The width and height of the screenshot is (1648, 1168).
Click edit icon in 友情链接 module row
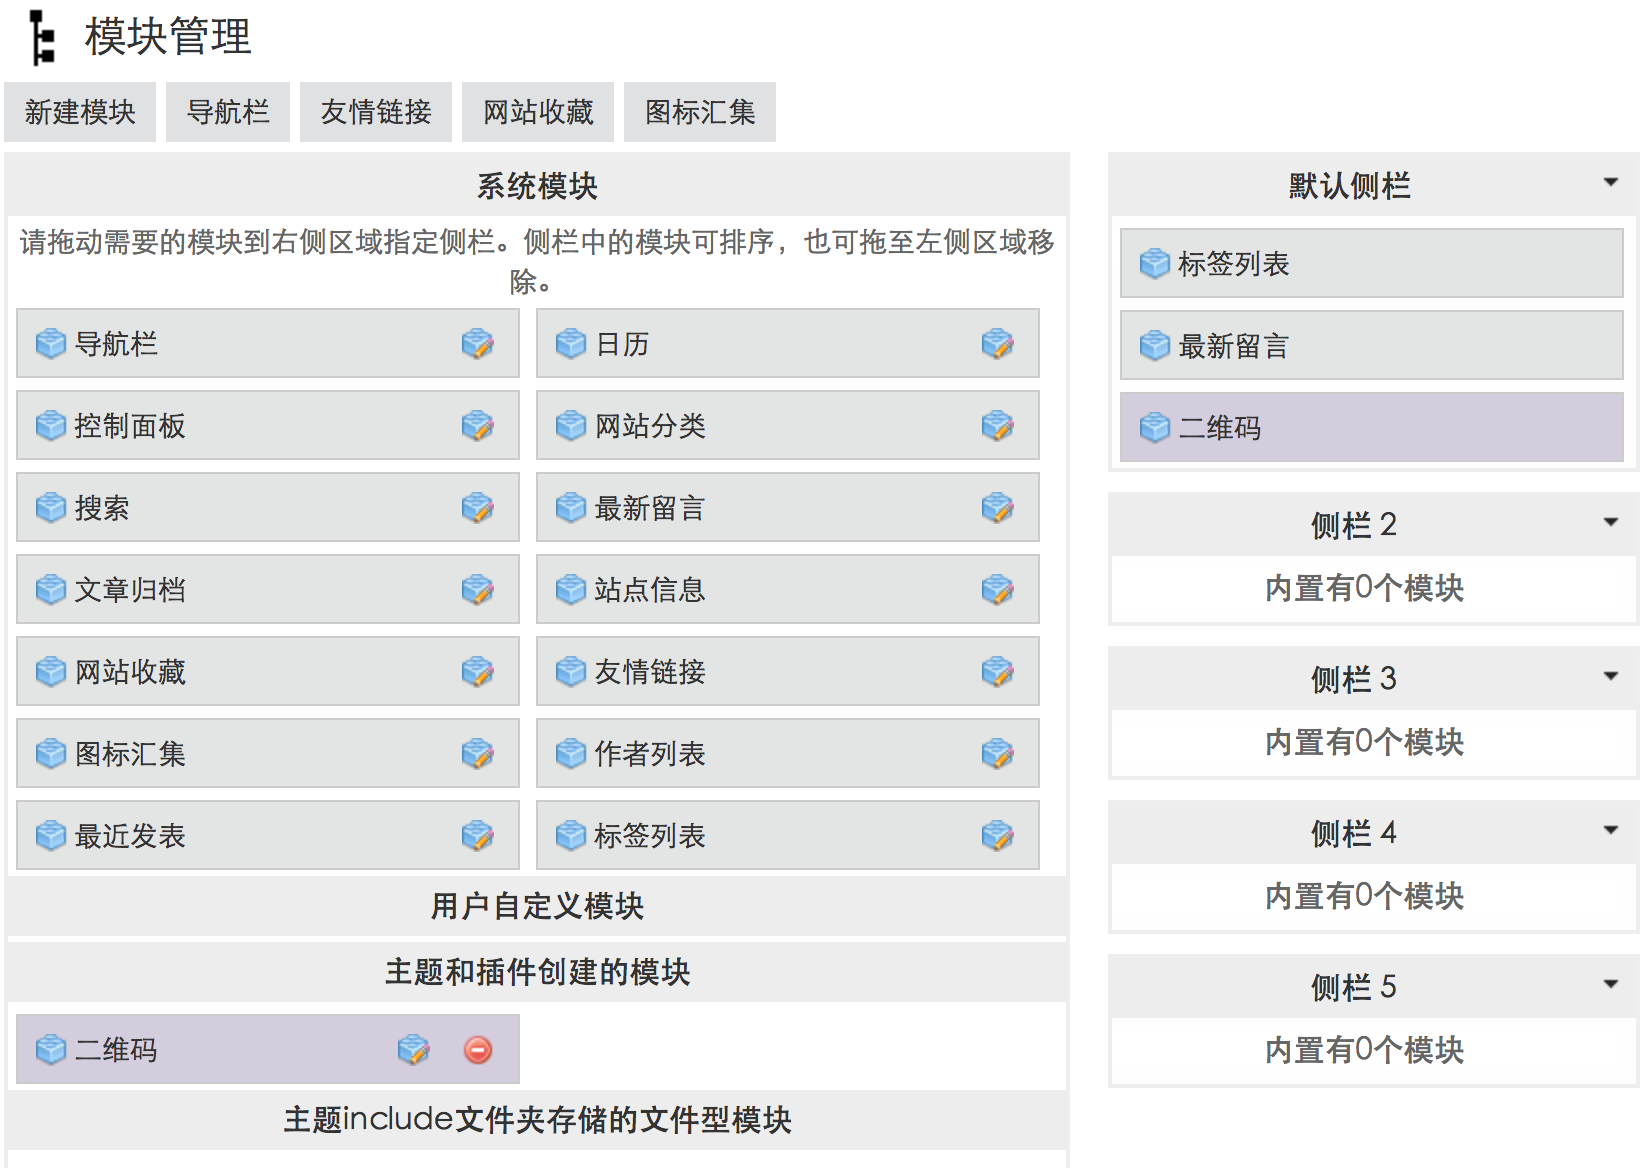pos(998,672)
